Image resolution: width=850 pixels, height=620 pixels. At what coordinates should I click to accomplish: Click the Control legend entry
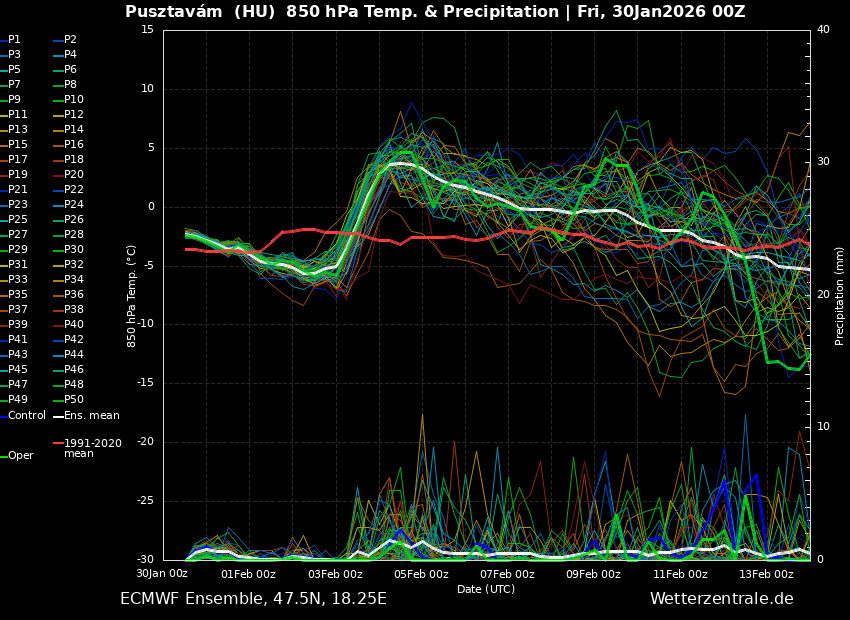click(27, 416)
